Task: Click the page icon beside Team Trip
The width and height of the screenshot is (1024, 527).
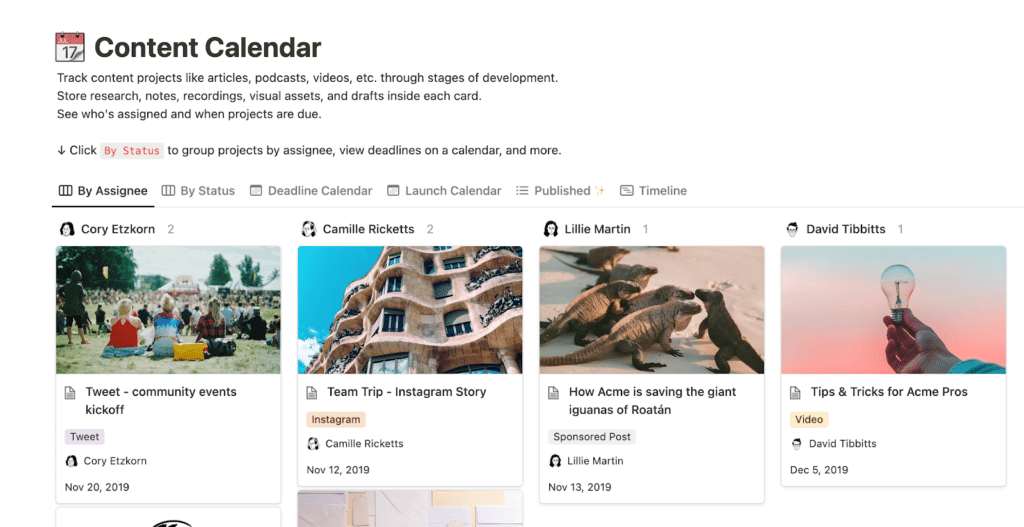Action: [x=312, y=392]
